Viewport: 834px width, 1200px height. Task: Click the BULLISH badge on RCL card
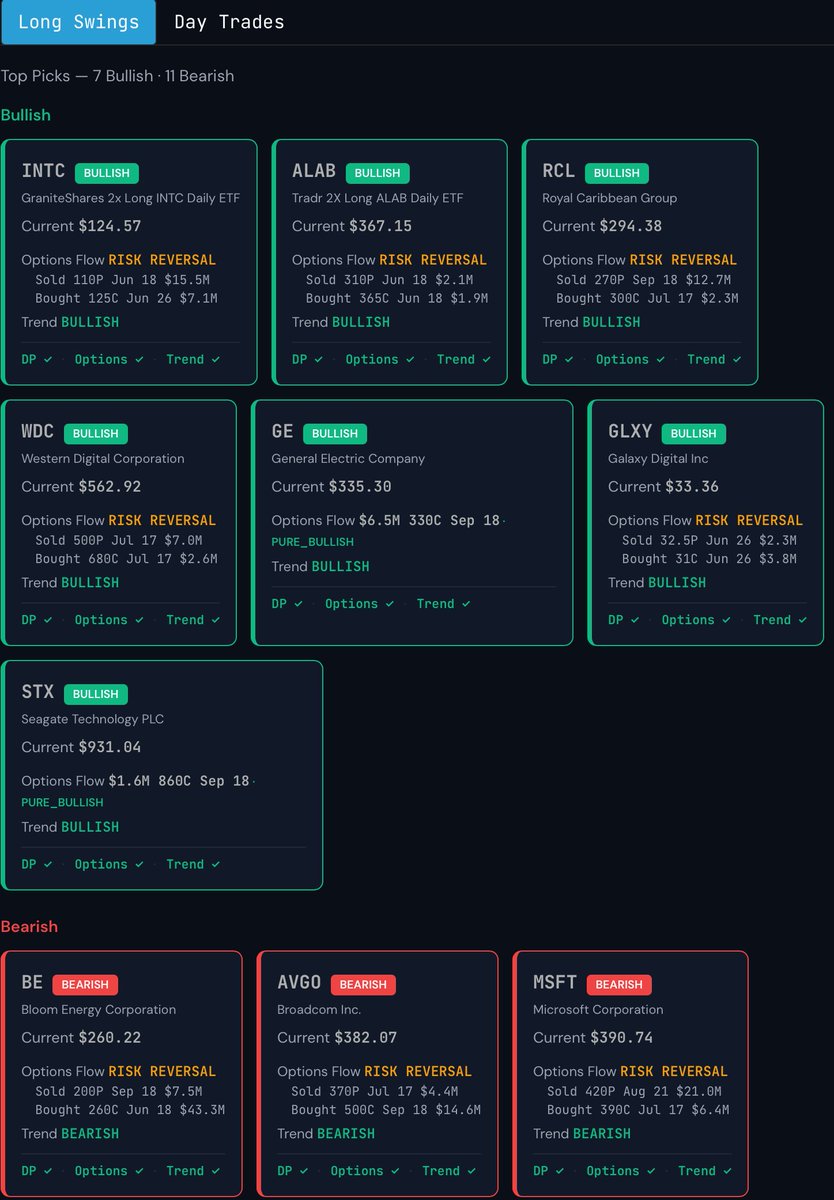617,173
